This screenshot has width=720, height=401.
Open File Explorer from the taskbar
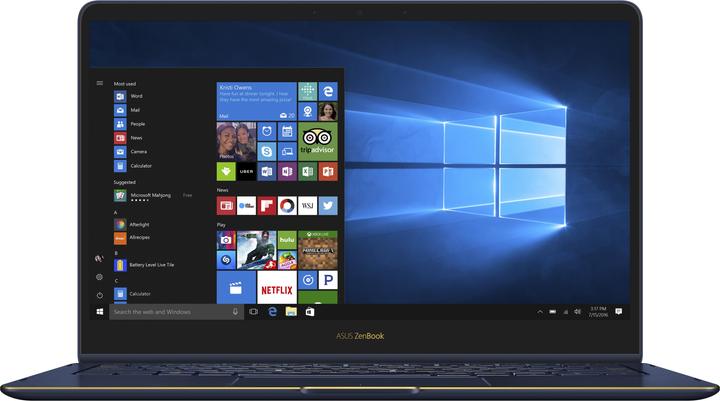tap(291, 312)
